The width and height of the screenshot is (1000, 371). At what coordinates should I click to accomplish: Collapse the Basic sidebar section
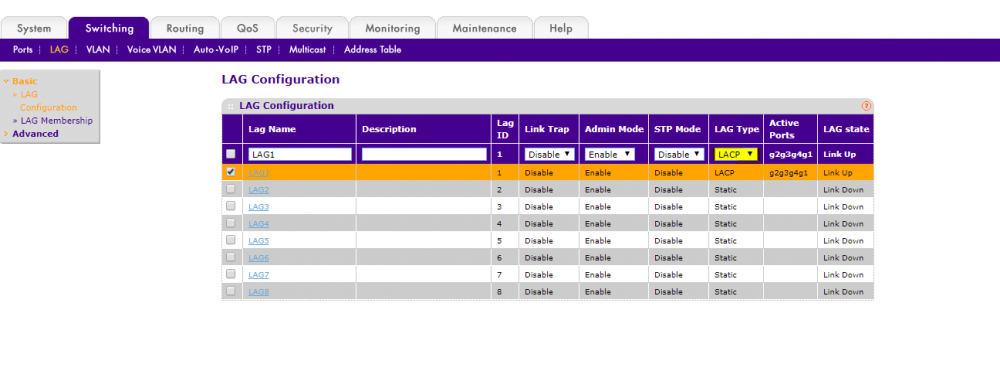pyautogui.click(x=24, y=81)
